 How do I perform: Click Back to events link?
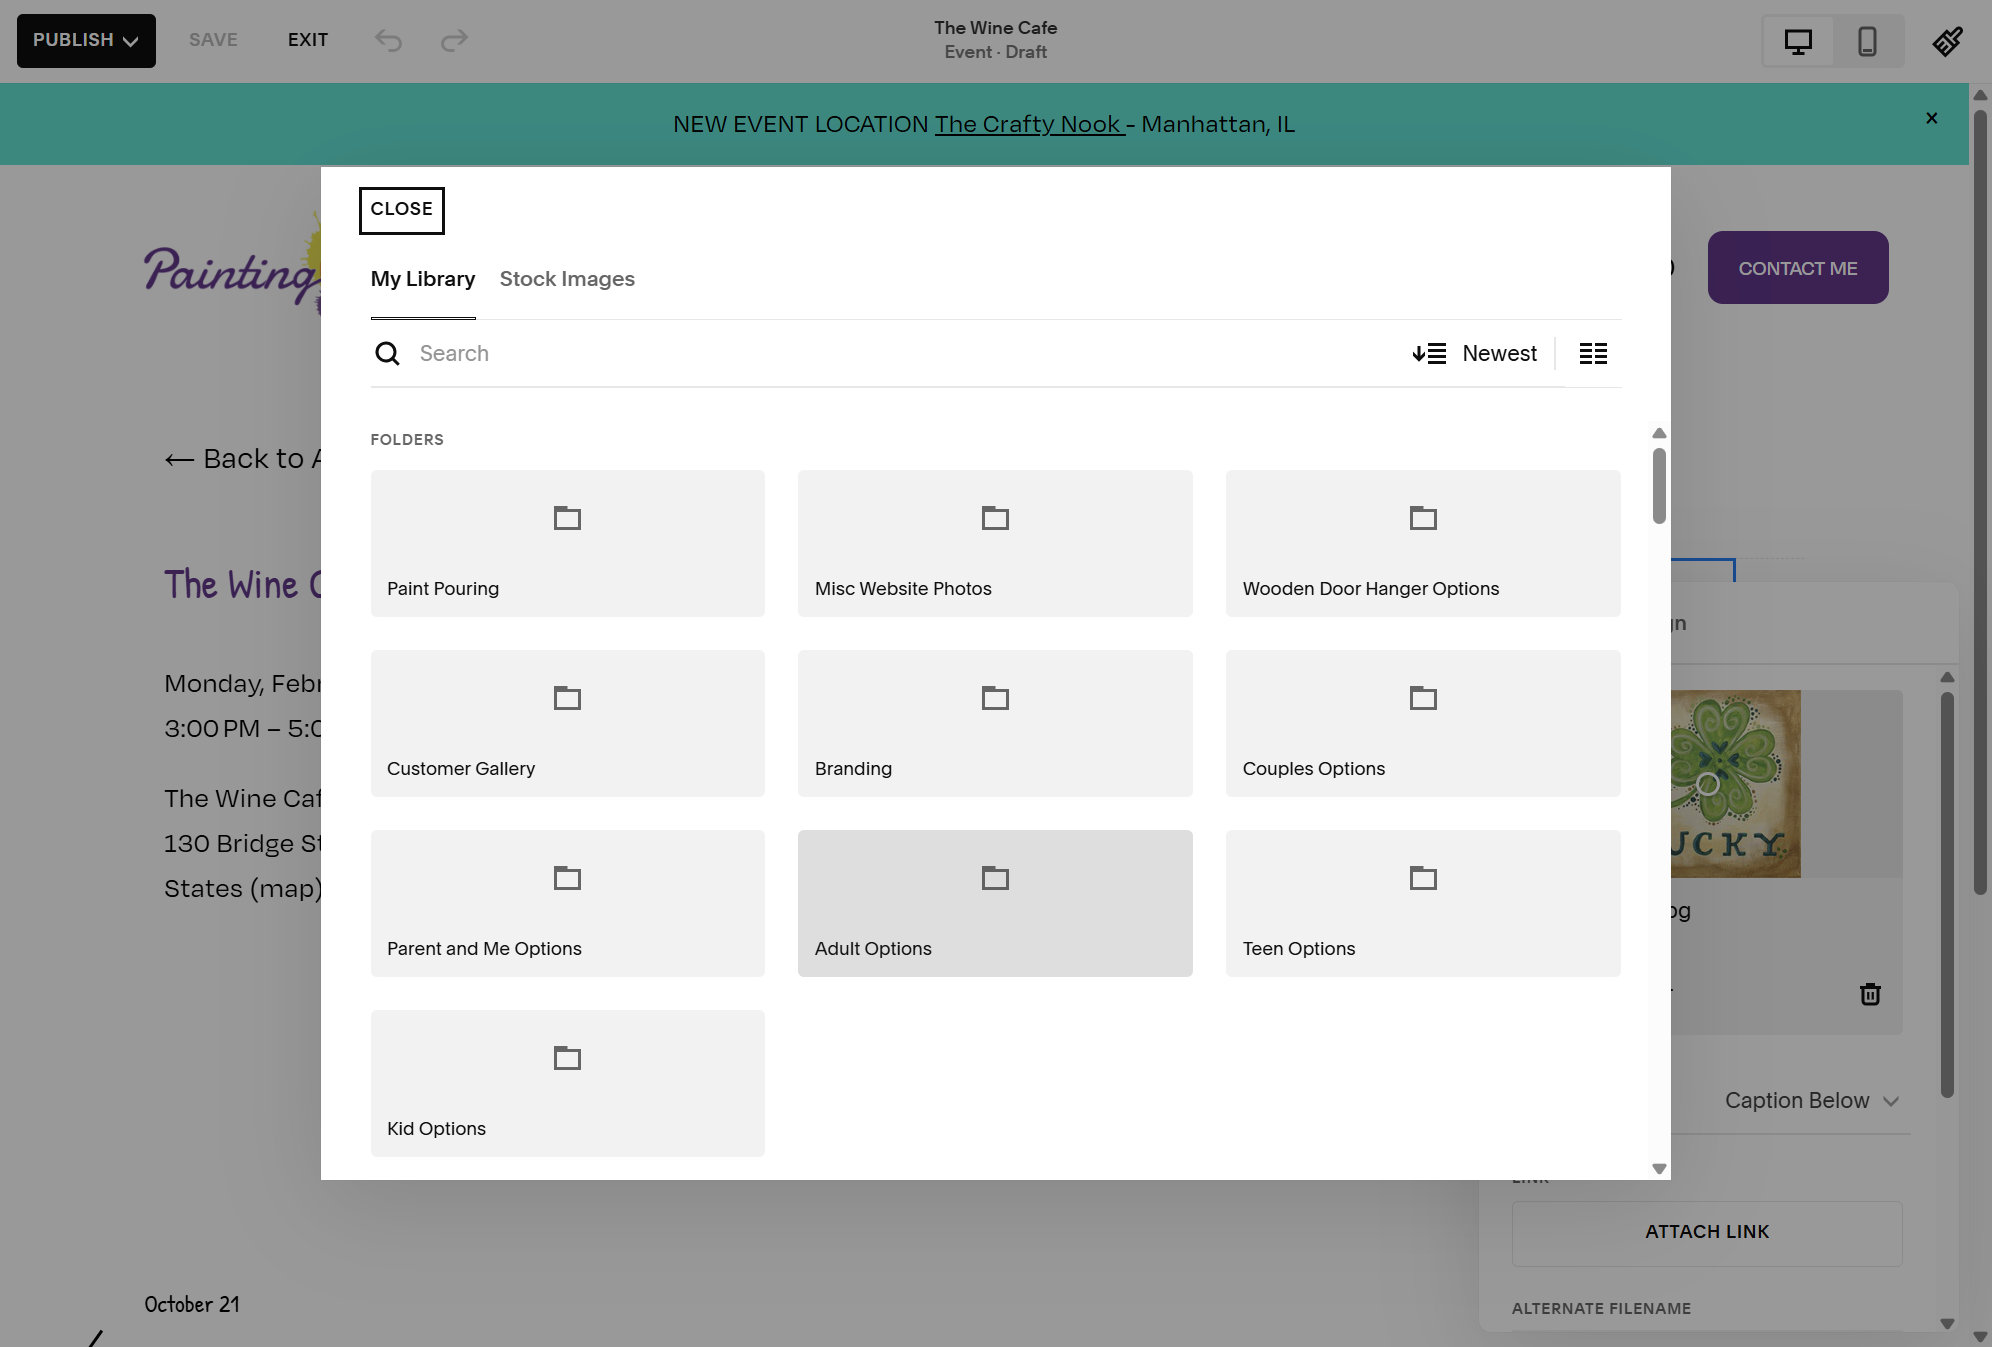pos(242,459)
